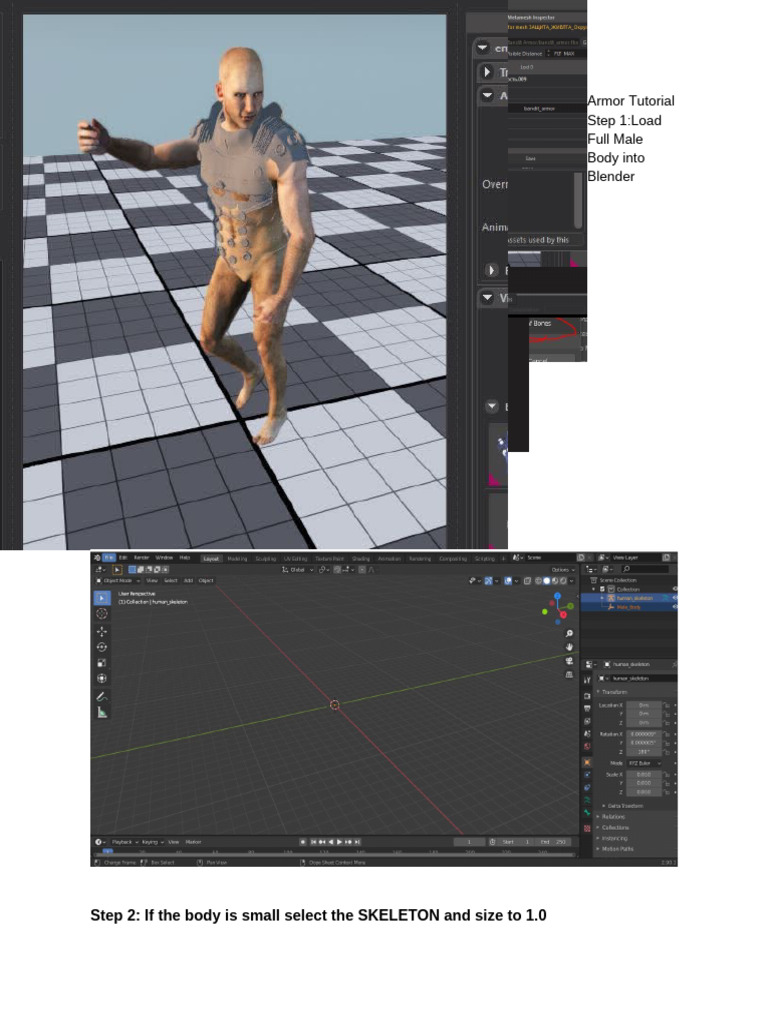Pick the Move tool in Blender toolbar
This screenshot has width=768, height=1024.
click(x=102, y=632)
